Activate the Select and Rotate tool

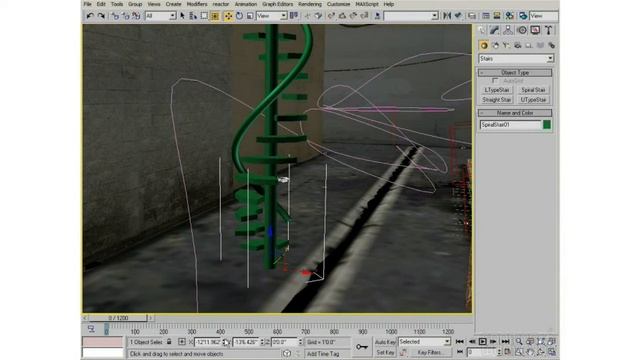point(239,16)
